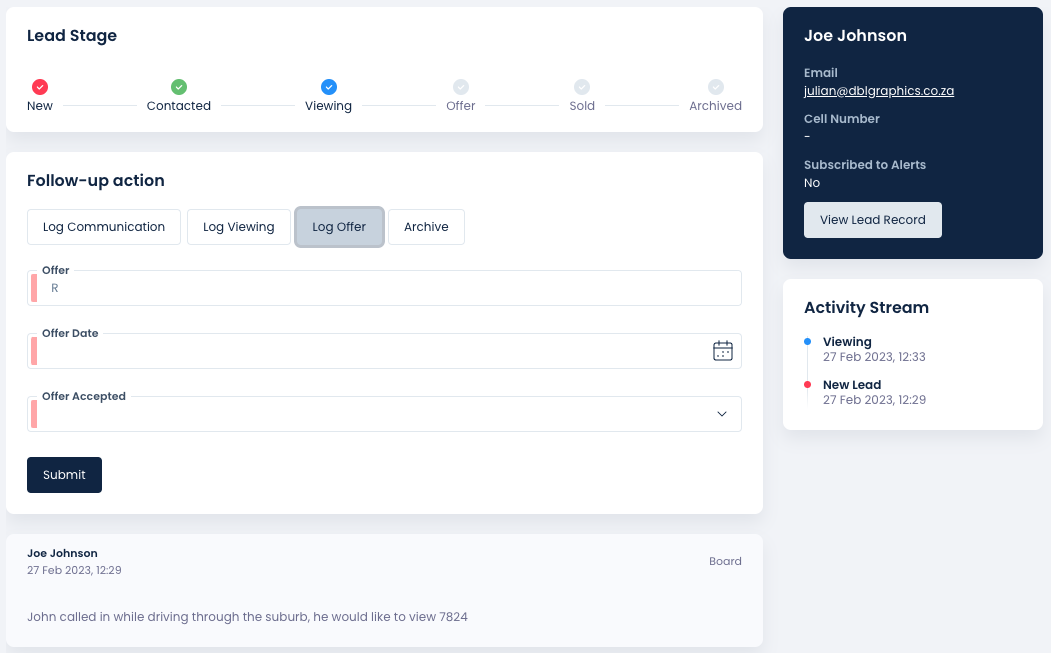Click the green Contacted stage checkmark
Image resolution: width=1051 pixels, height=653 pixels.
click(178, 87)
